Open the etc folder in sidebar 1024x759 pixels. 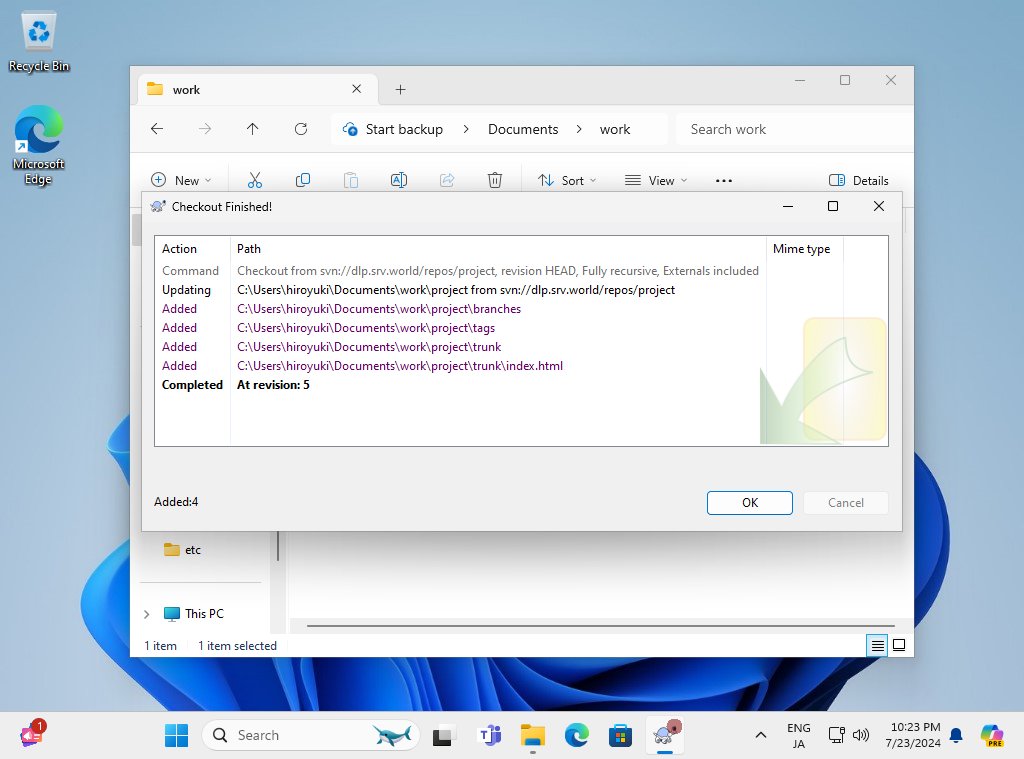click(184, 550)
